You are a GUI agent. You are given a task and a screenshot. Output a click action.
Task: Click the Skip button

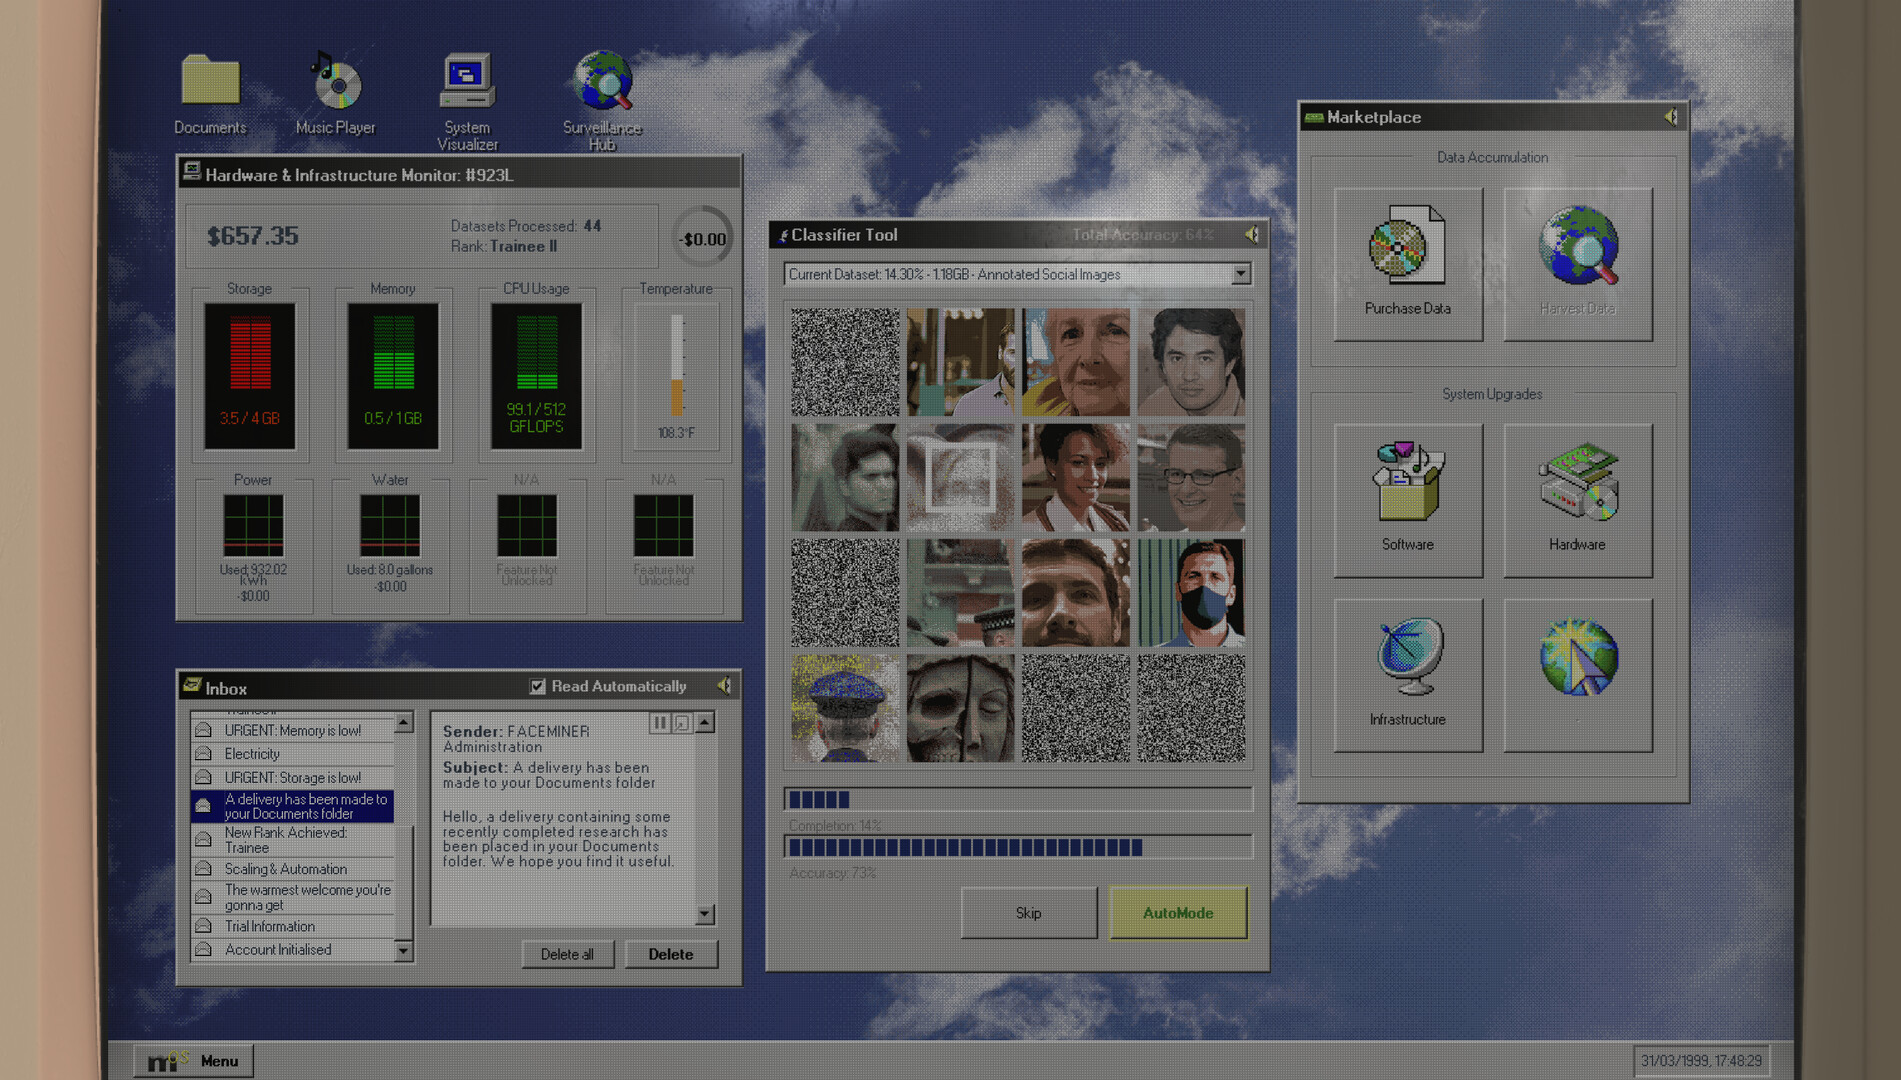coord(1028,913)
